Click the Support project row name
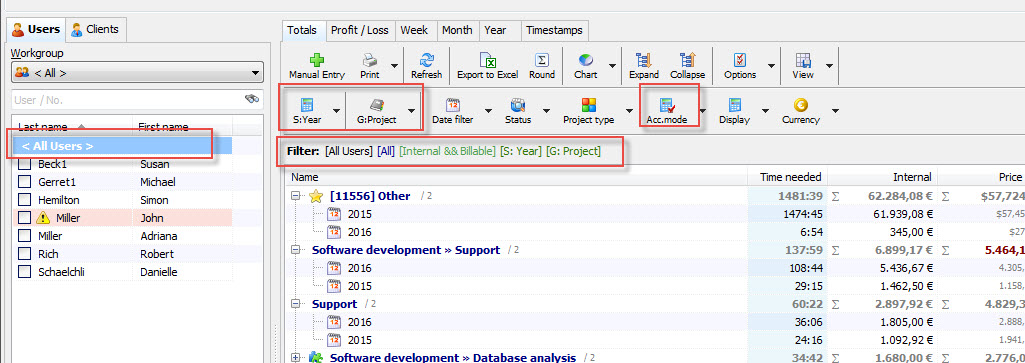This screenshot has height=363, width=1025. [334, 304]
